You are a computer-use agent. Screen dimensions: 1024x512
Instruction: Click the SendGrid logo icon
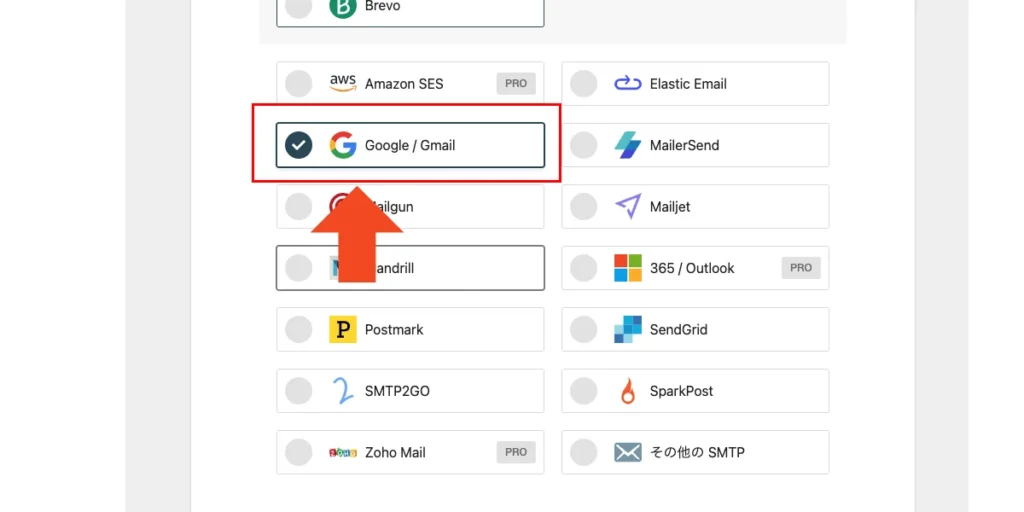[x=627, y=329]
